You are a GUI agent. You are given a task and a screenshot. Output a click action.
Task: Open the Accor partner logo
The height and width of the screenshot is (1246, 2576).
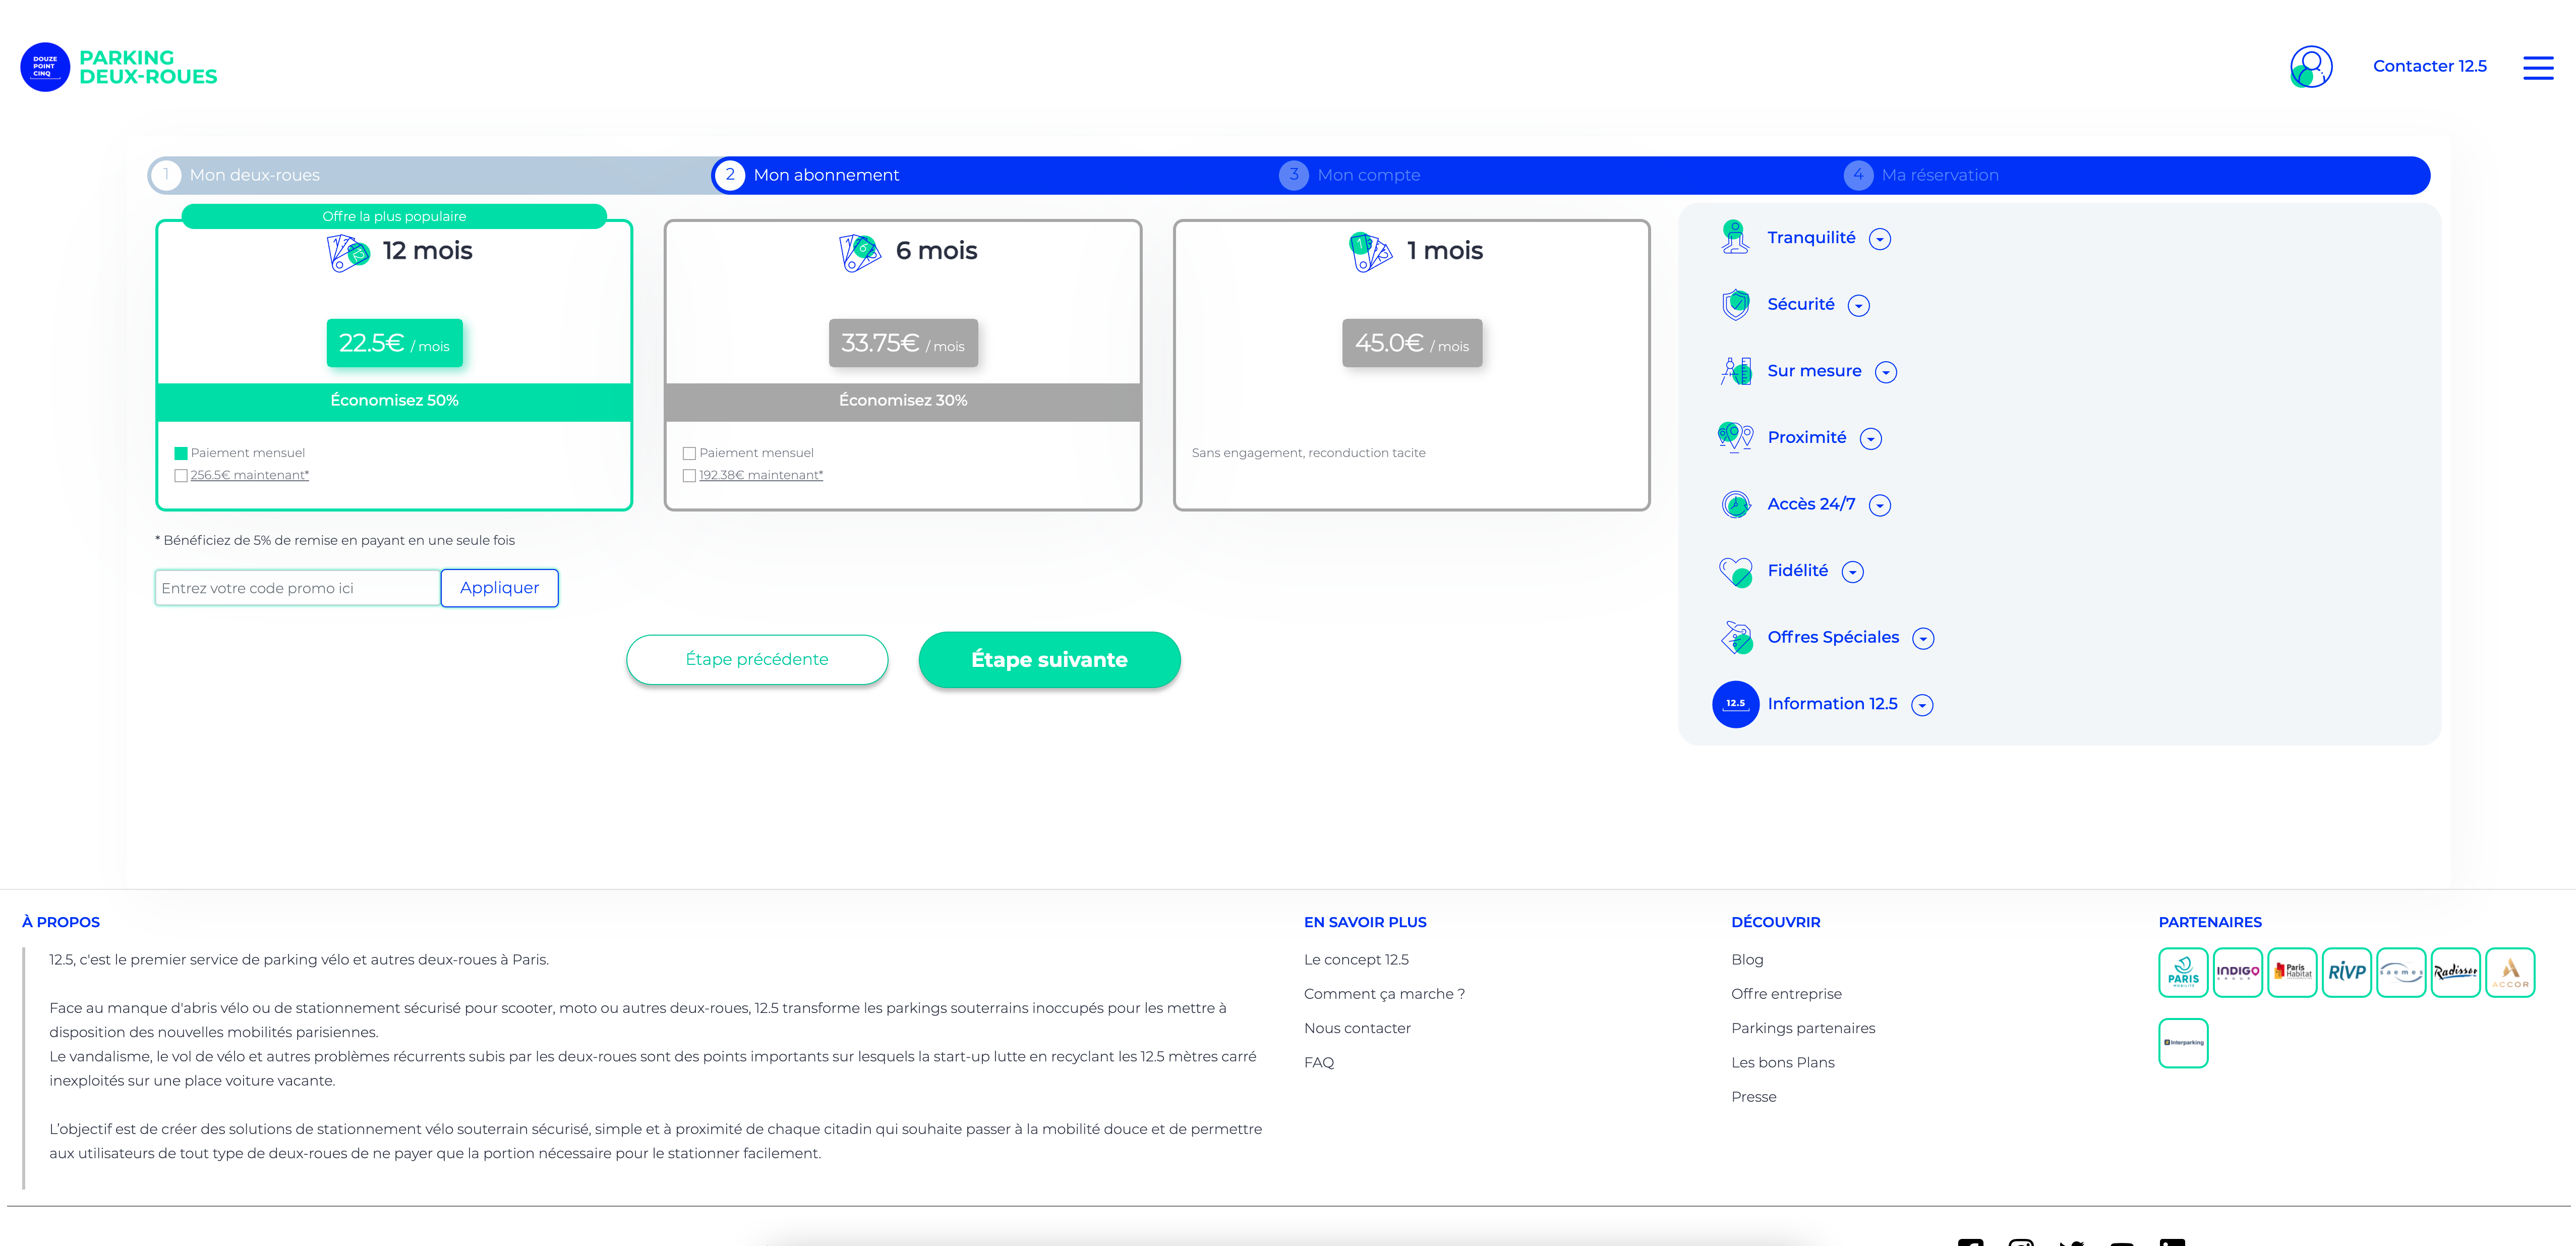[x=2510, y=972]
